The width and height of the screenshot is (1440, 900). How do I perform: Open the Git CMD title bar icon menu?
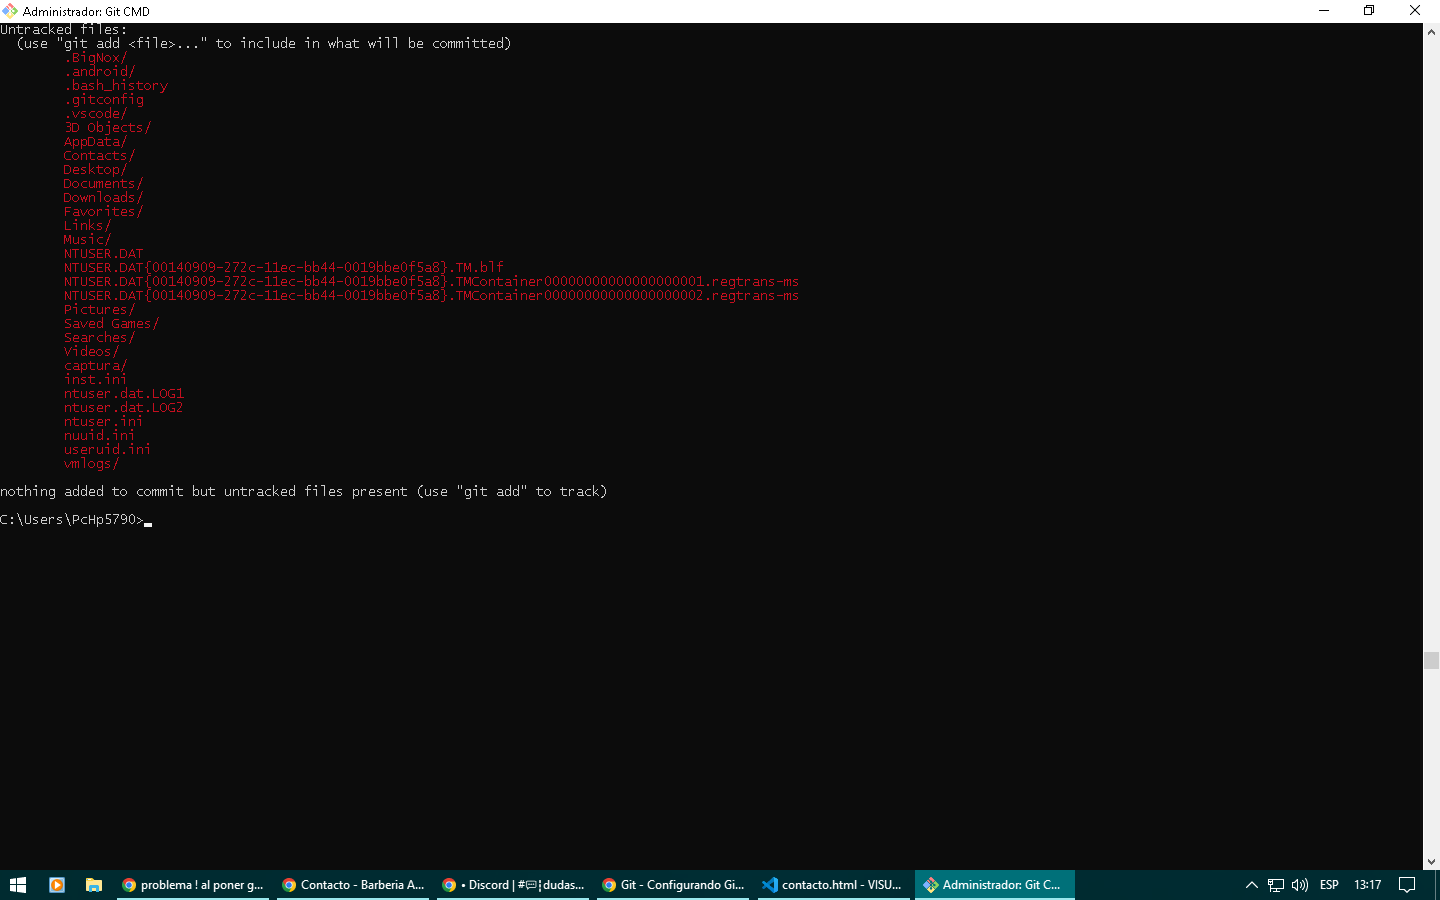pos(10,11)
